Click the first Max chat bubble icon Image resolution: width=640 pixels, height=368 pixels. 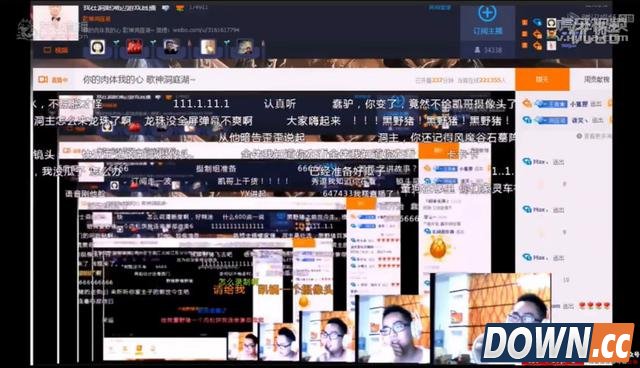pyautogui.click(x=527, y=162)
